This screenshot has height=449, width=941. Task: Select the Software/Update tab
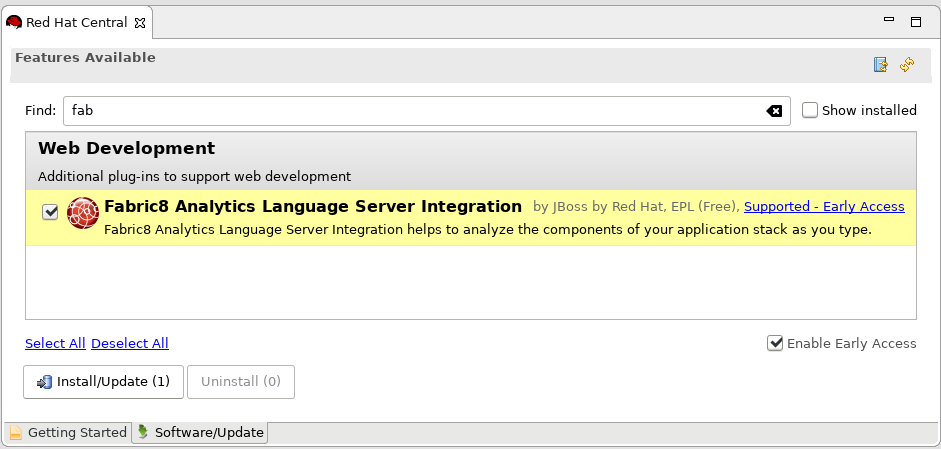tap(200, 433)
